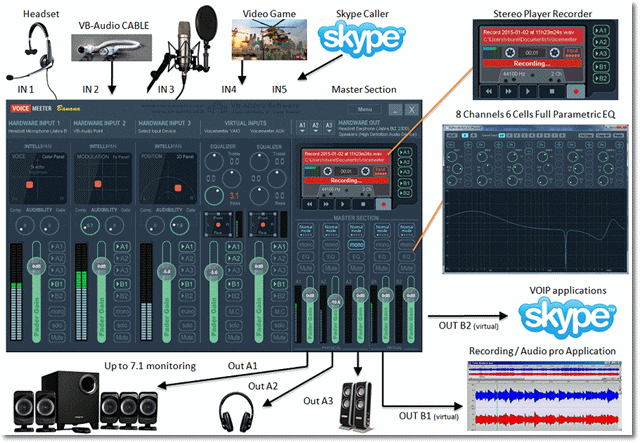
Task: Click solo on Voicemeeter AUX strip
Action: click(279, 325)
